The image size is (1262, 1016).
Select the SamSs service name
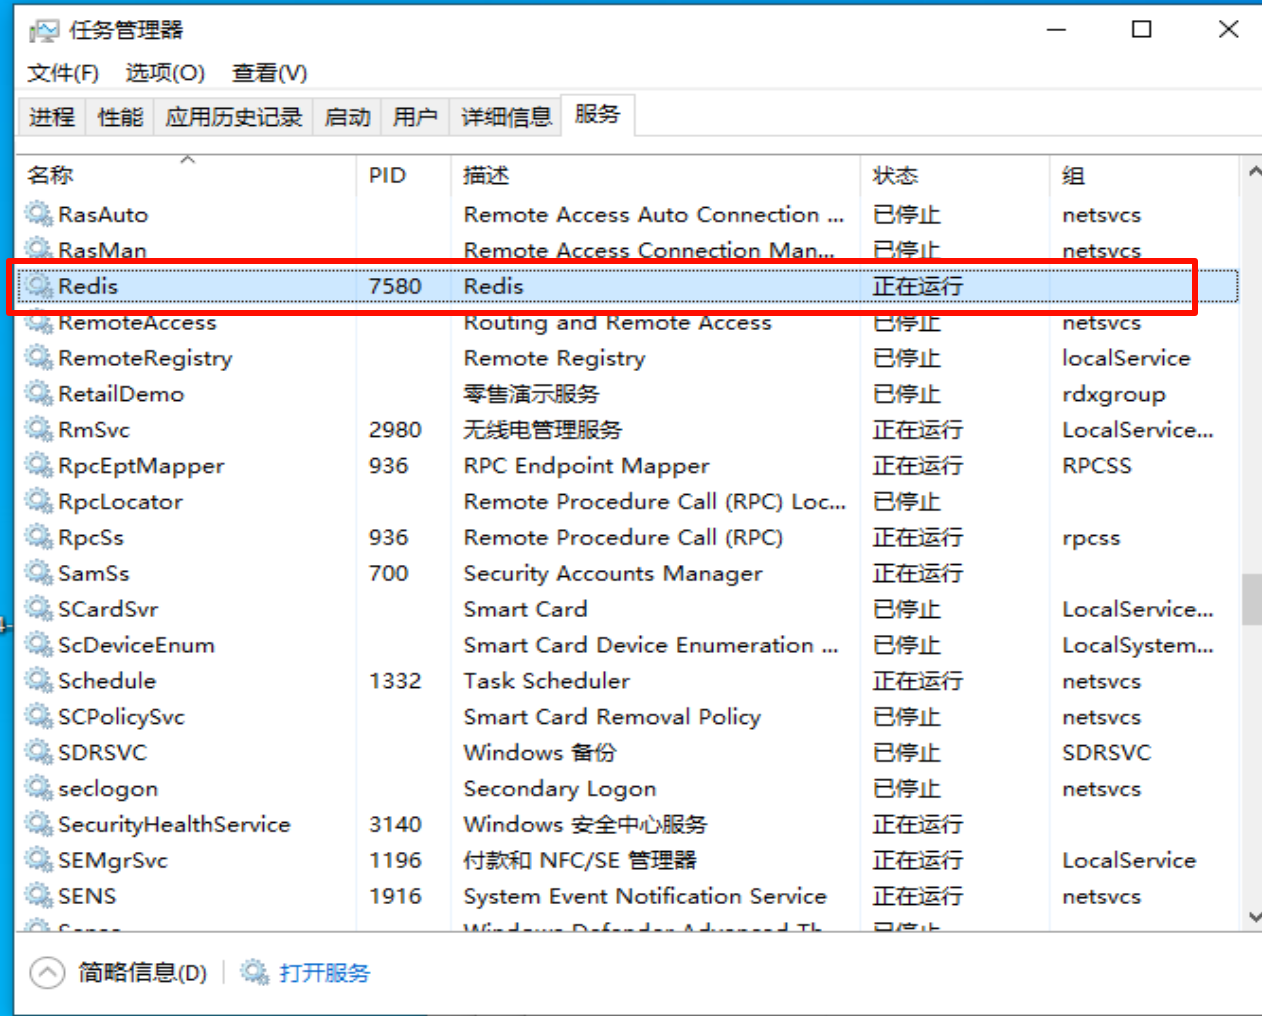click(94, 573)
